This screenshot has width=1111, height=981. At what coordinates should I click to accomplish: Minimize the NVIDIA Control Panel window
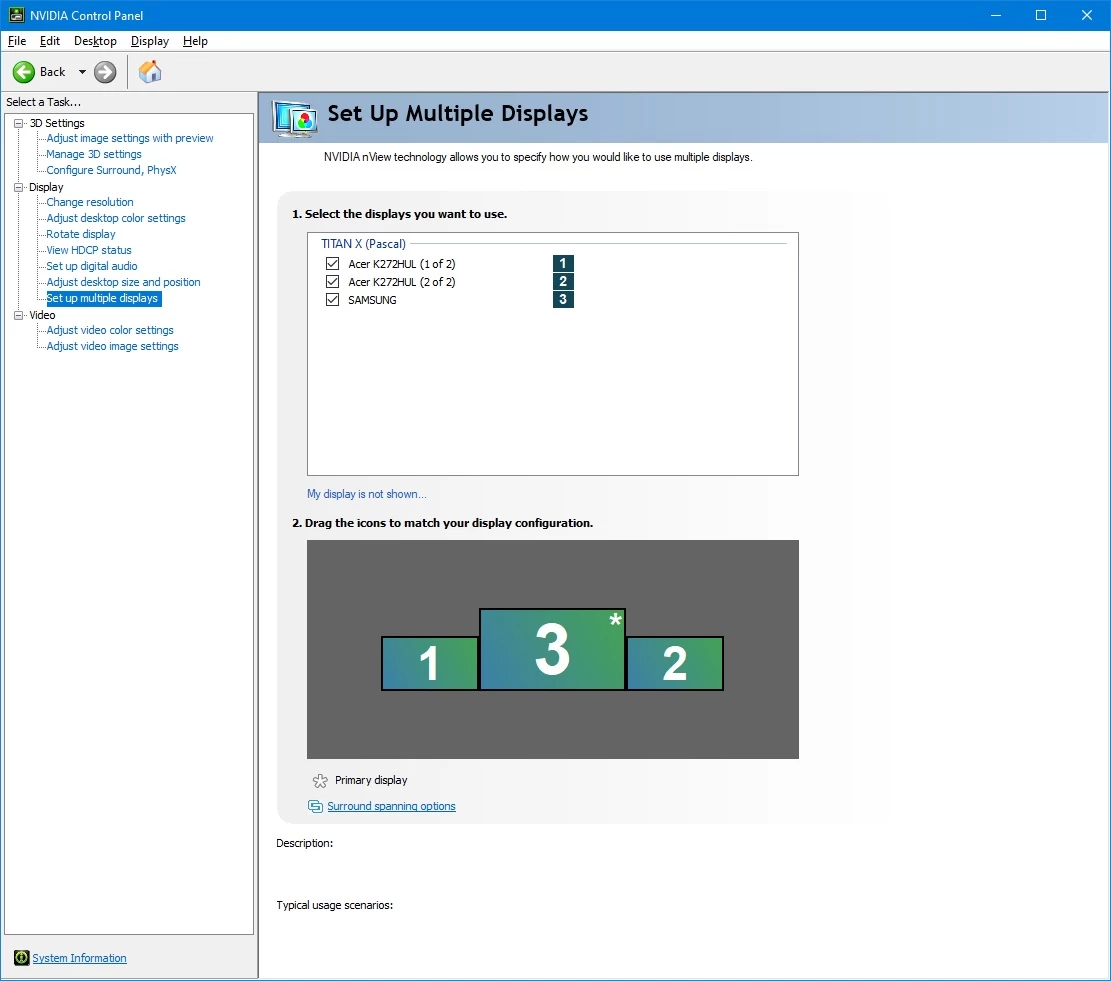tap(996, 15)
